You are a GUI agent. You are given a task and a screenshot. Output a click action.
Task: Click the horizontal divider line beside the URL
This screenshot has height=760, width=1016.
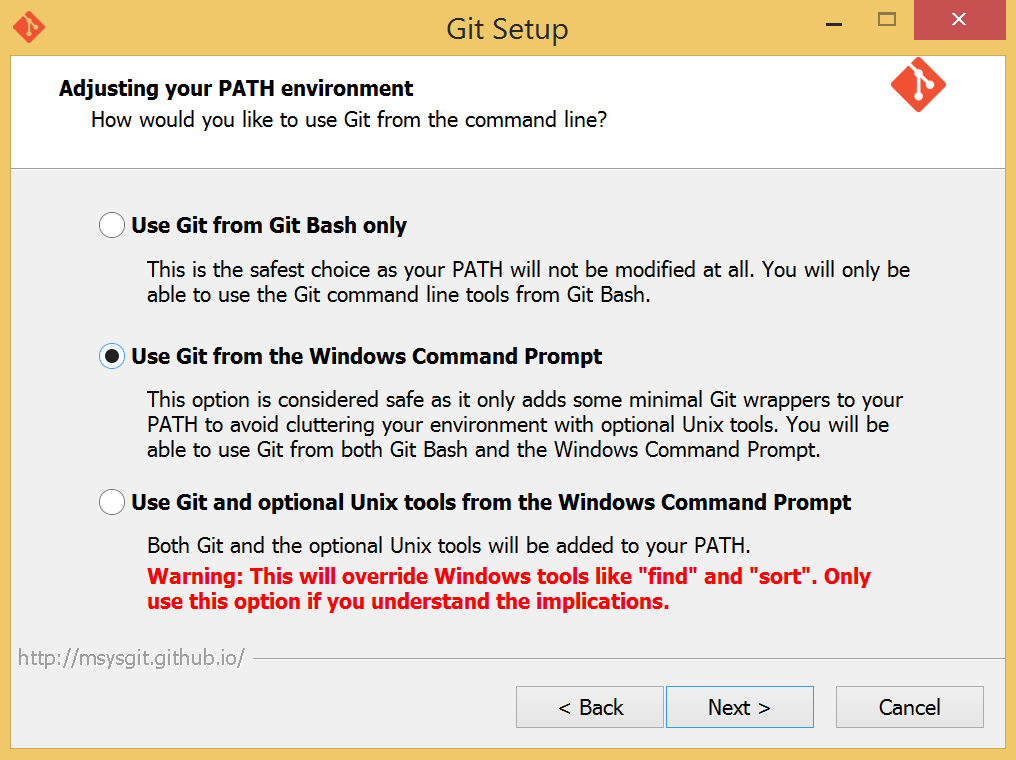(628, 659)
